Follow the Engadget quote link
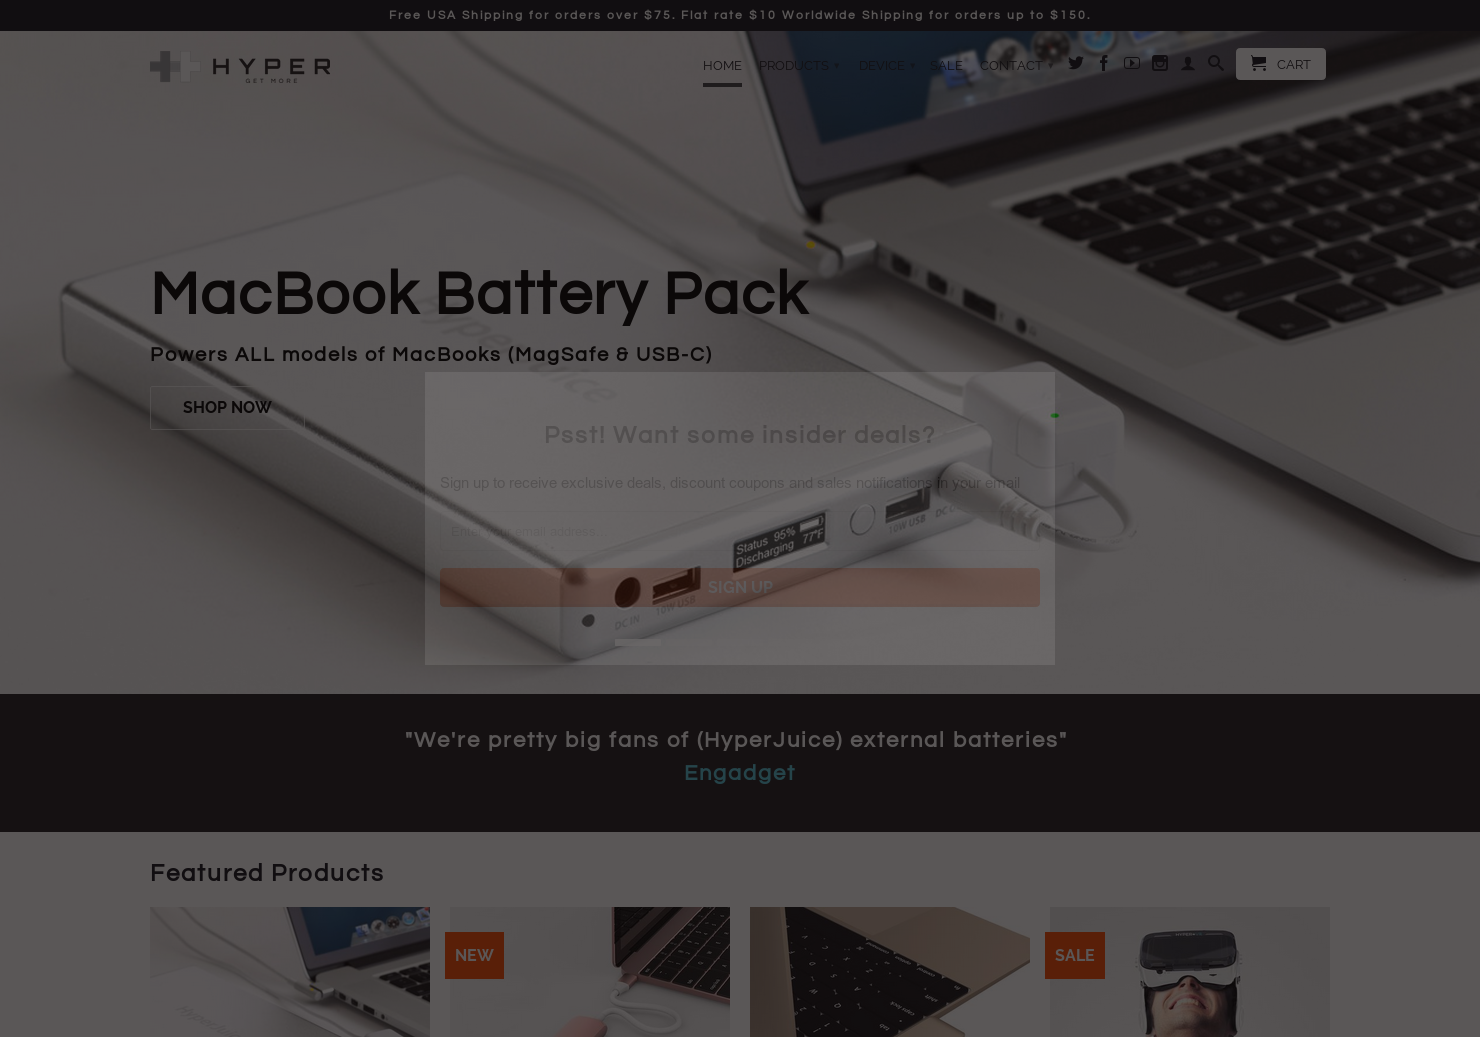The width and height of the screenshot is (1480, 1037). [740, 773]
